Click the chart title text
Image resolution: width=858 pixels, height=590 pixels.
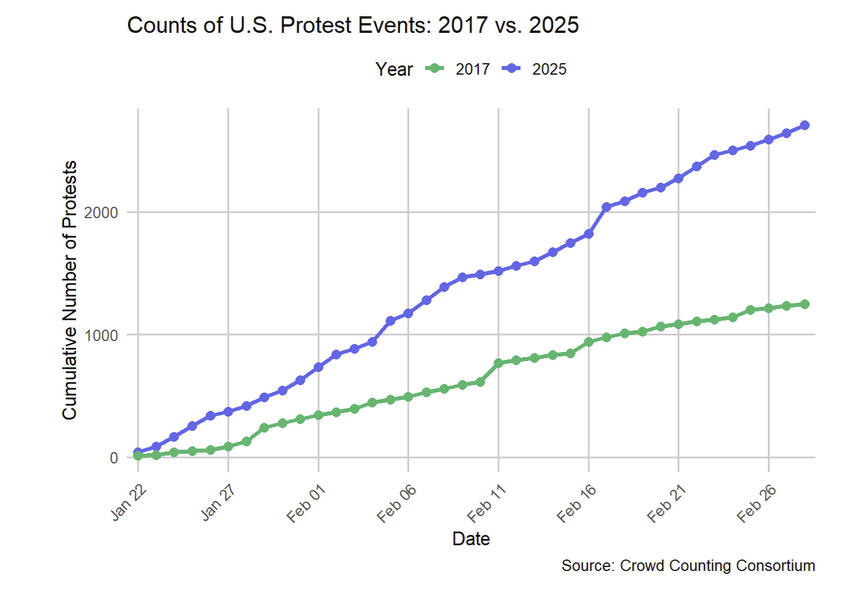pos(353,25)
